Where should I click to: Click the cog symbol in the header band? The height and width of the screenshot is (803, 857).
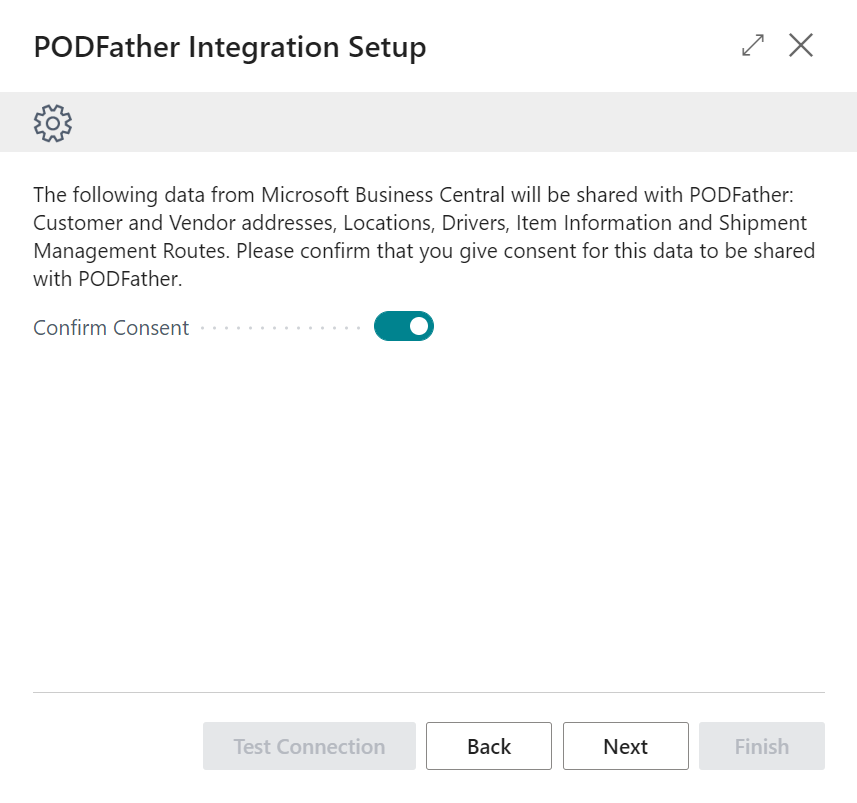(x=52, y=123)
